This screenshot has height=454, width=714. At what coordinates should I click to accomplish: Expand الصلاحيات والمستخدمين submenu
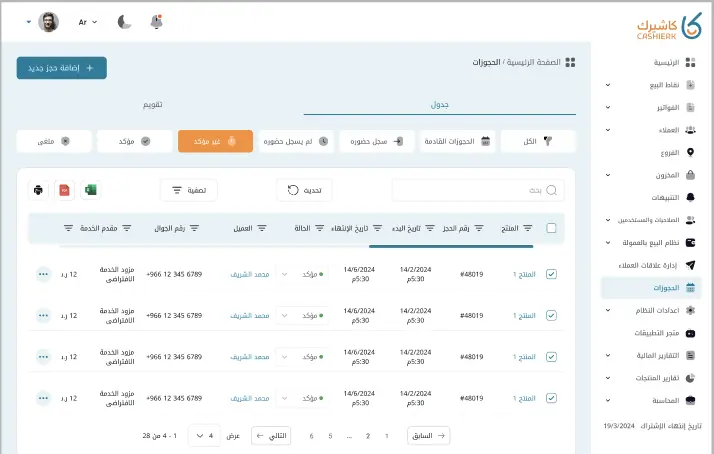[607, 220]
